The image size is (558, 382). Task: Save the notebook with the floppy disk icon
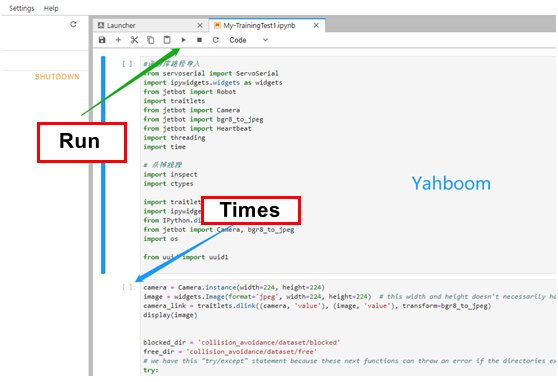click(102, 40)
